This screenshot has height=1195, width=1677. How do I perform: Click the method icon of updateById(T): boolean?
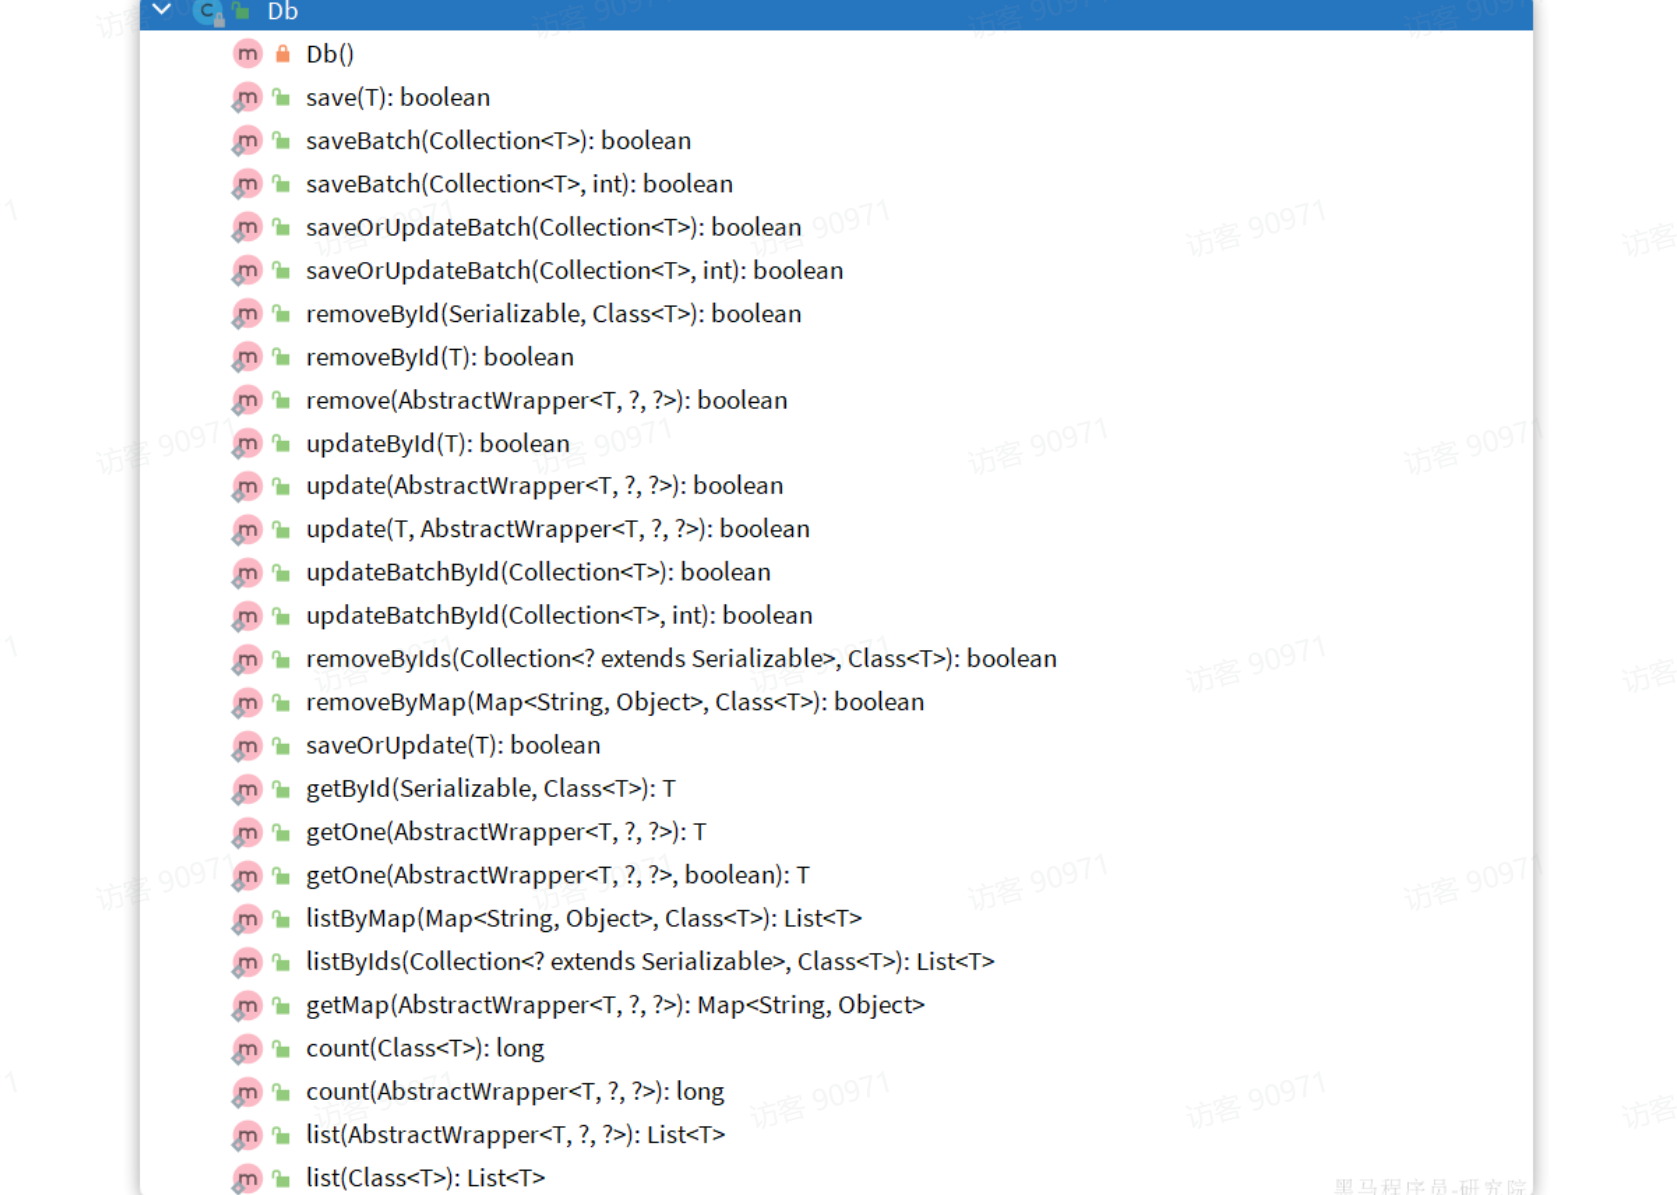[x=247, y=443]
